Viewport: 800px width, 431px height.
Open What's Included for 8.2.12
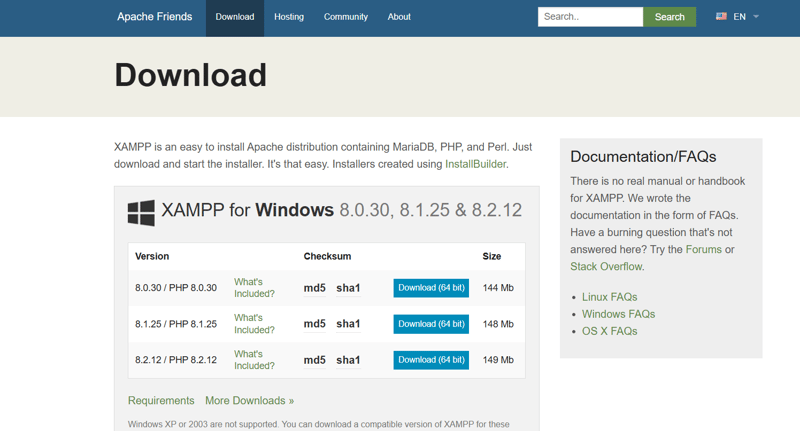click(254, 360)
